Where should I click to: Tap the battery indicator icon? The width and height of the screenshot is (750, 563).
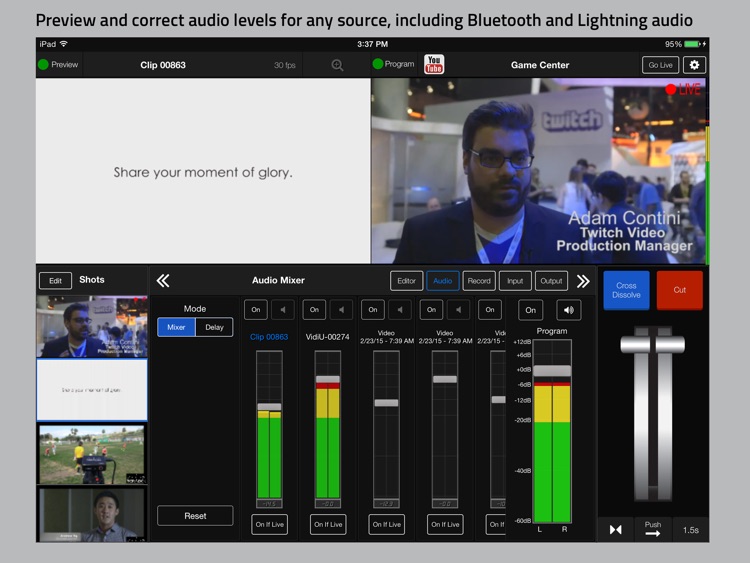pyautogui.click(x=692, y=44)
